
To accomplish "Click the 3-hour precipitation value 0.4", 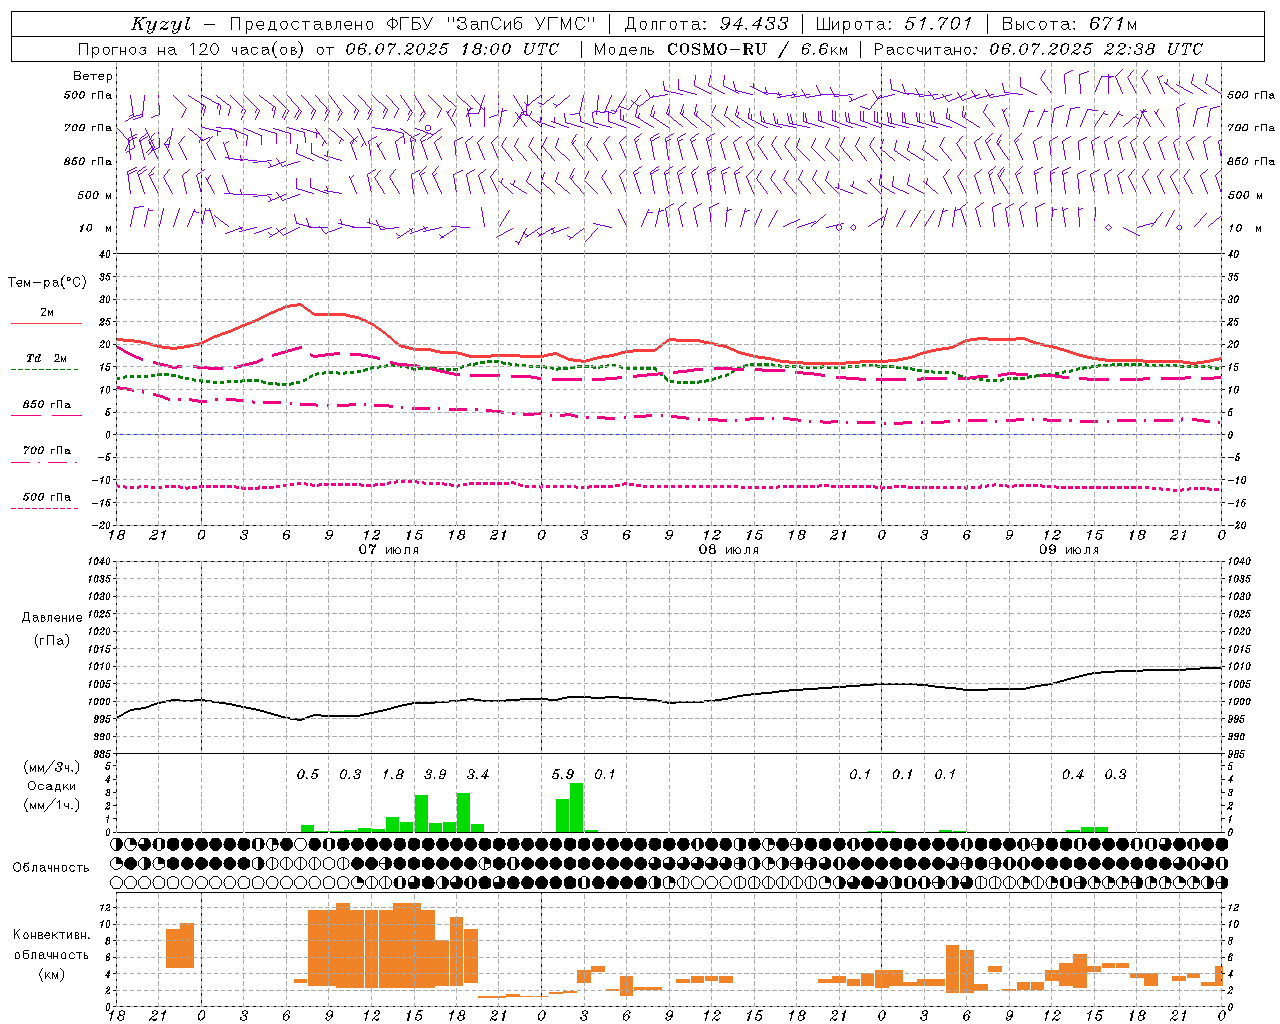I will [x=1073, y=774].
